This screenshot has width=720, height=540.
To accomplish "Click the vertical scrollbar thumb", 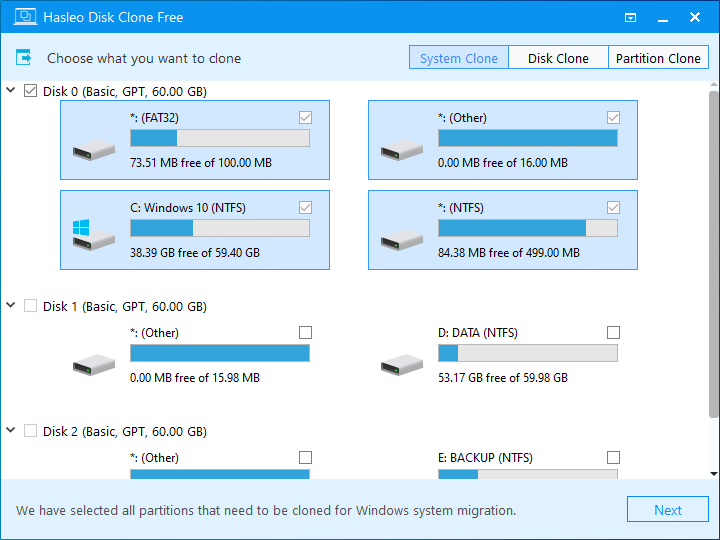I will (x=714, y=255).
